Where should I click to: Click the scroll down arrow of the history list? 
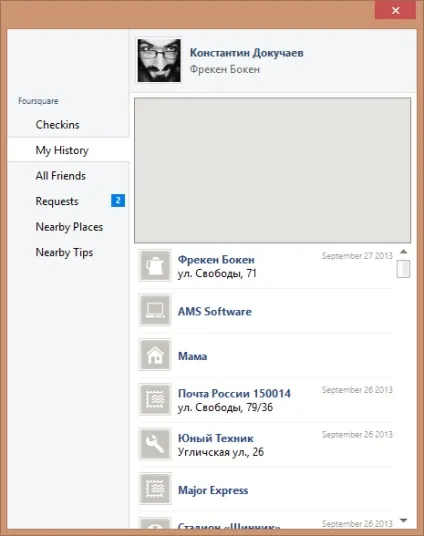[x=403, y=521]
